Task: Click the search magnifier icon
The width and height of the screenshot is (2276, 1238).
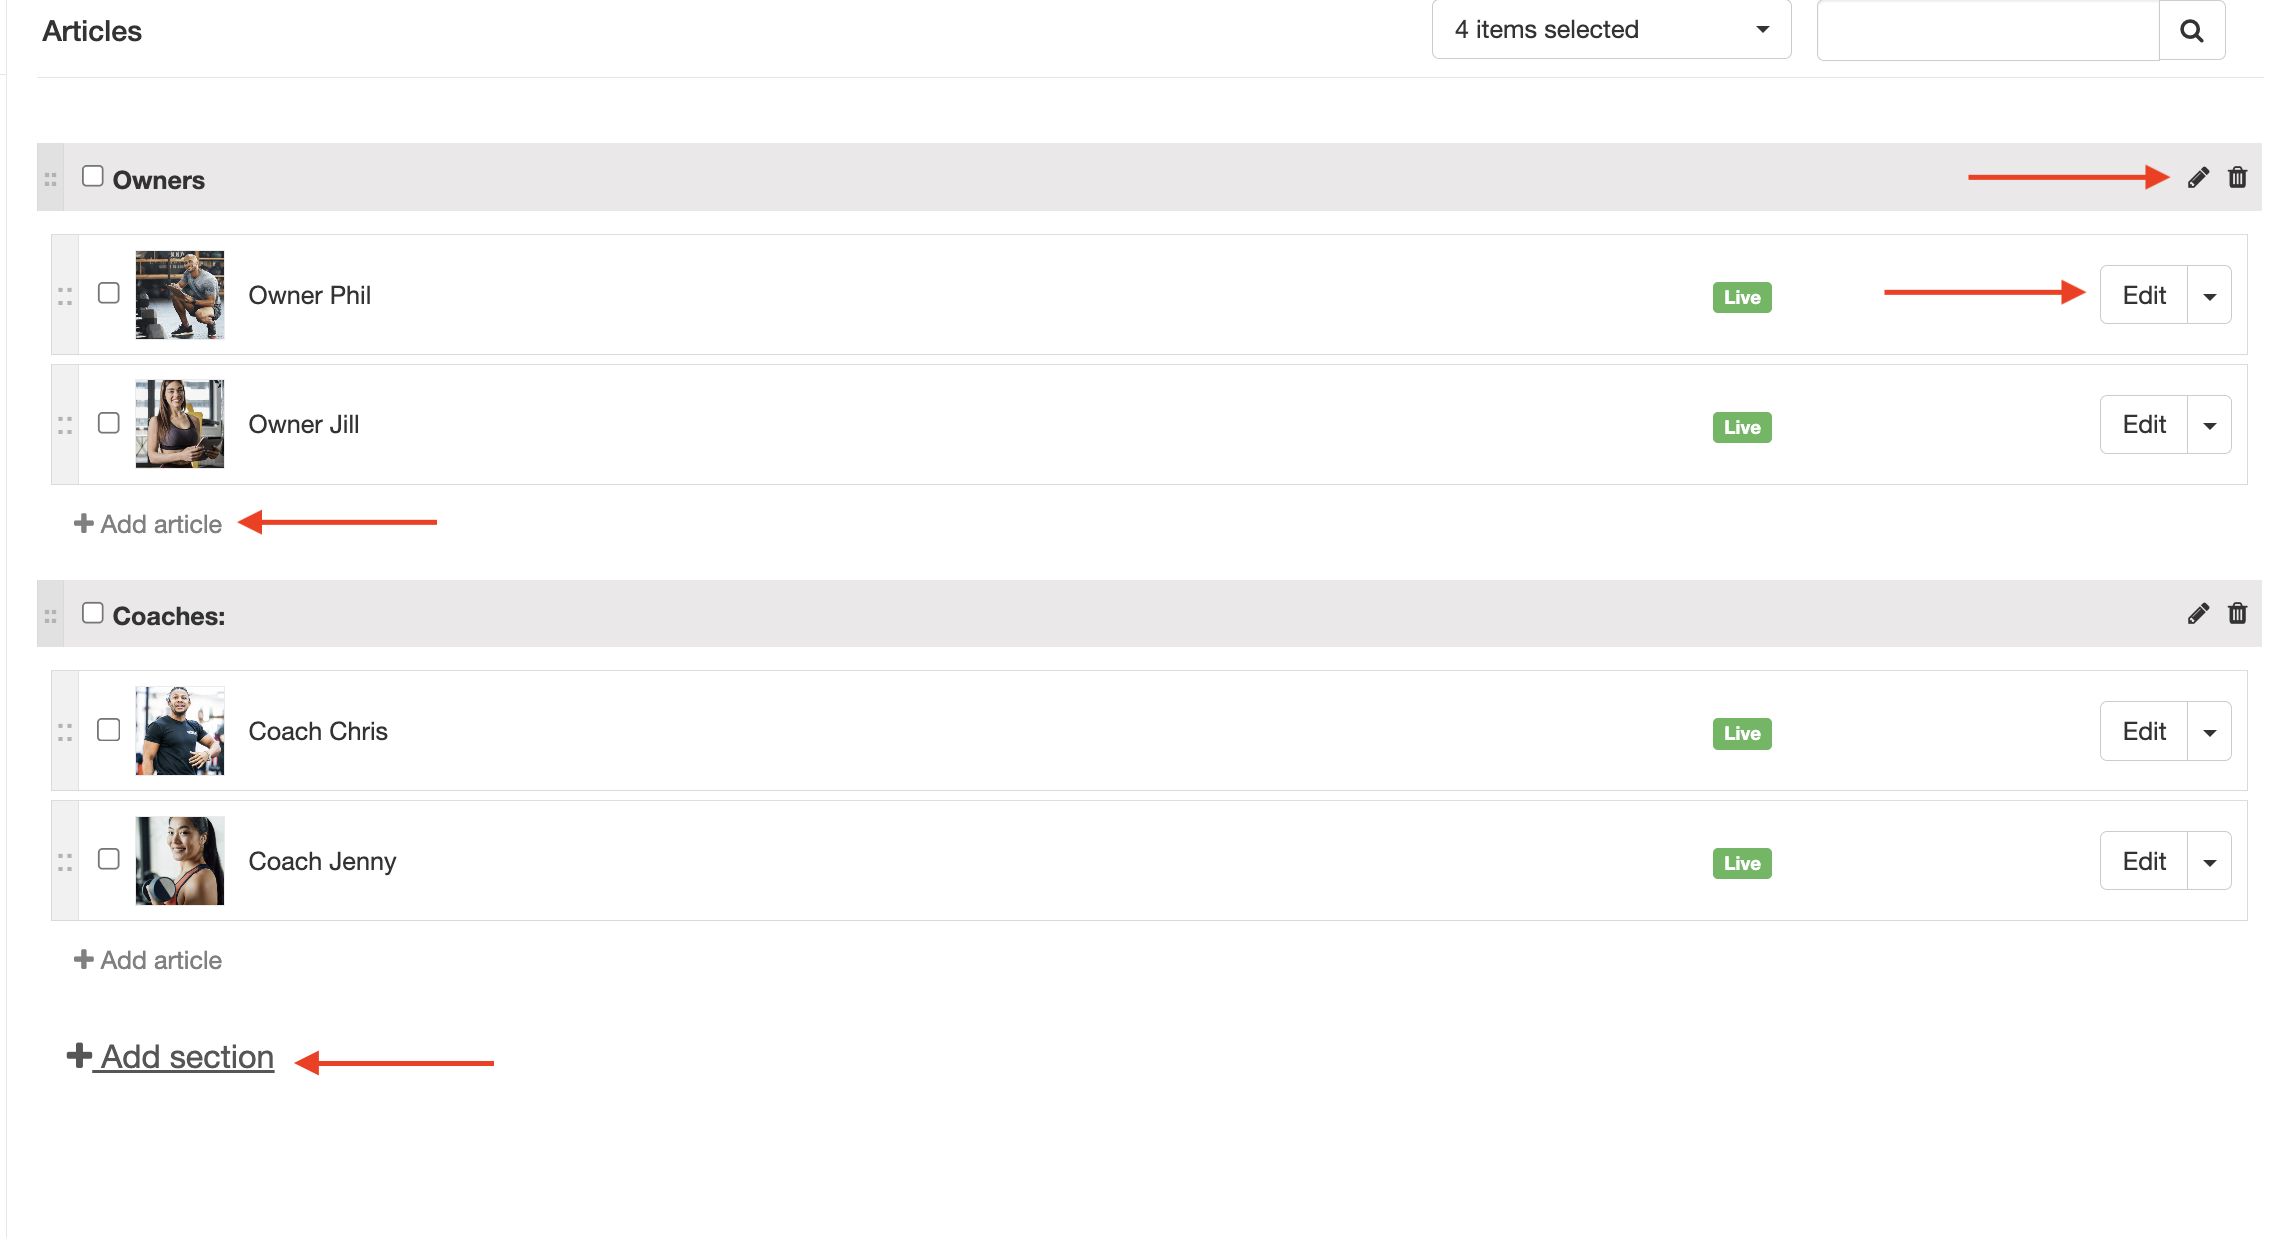Action: (2192, 30)
